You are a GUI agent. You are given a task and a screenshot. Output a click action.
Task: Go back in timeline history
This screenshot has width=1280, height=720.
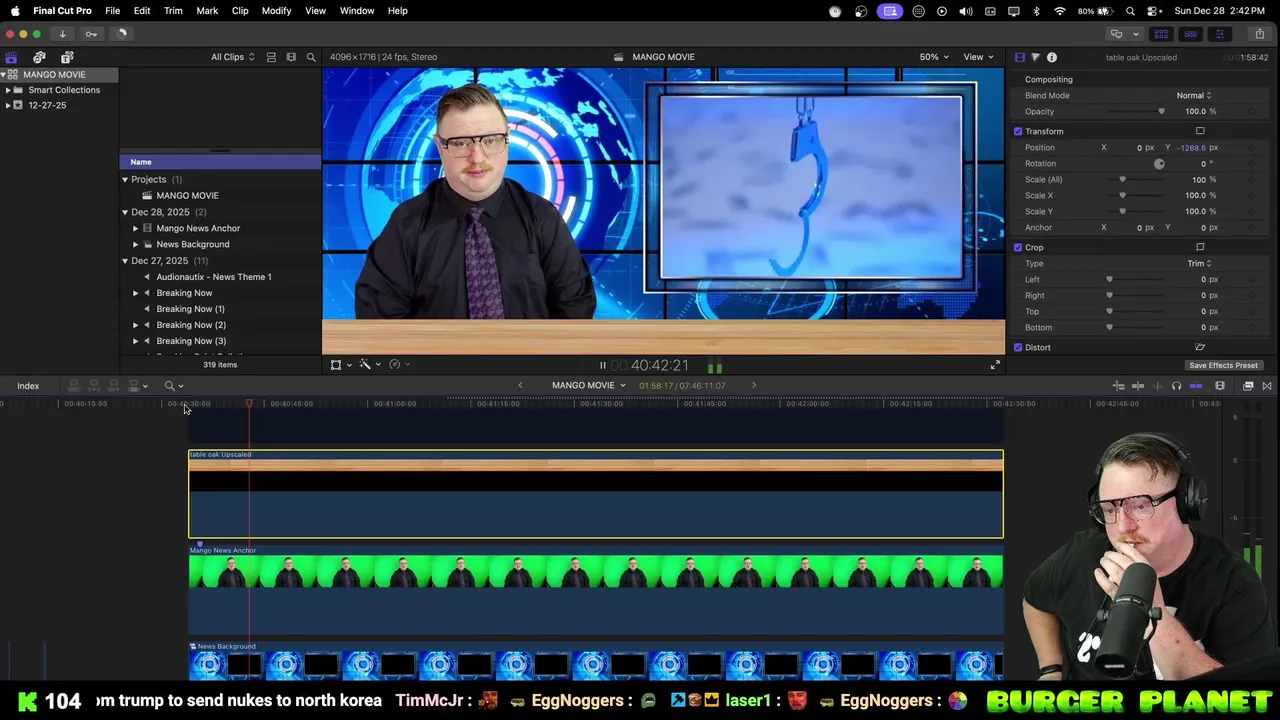(x=520, y=386)
